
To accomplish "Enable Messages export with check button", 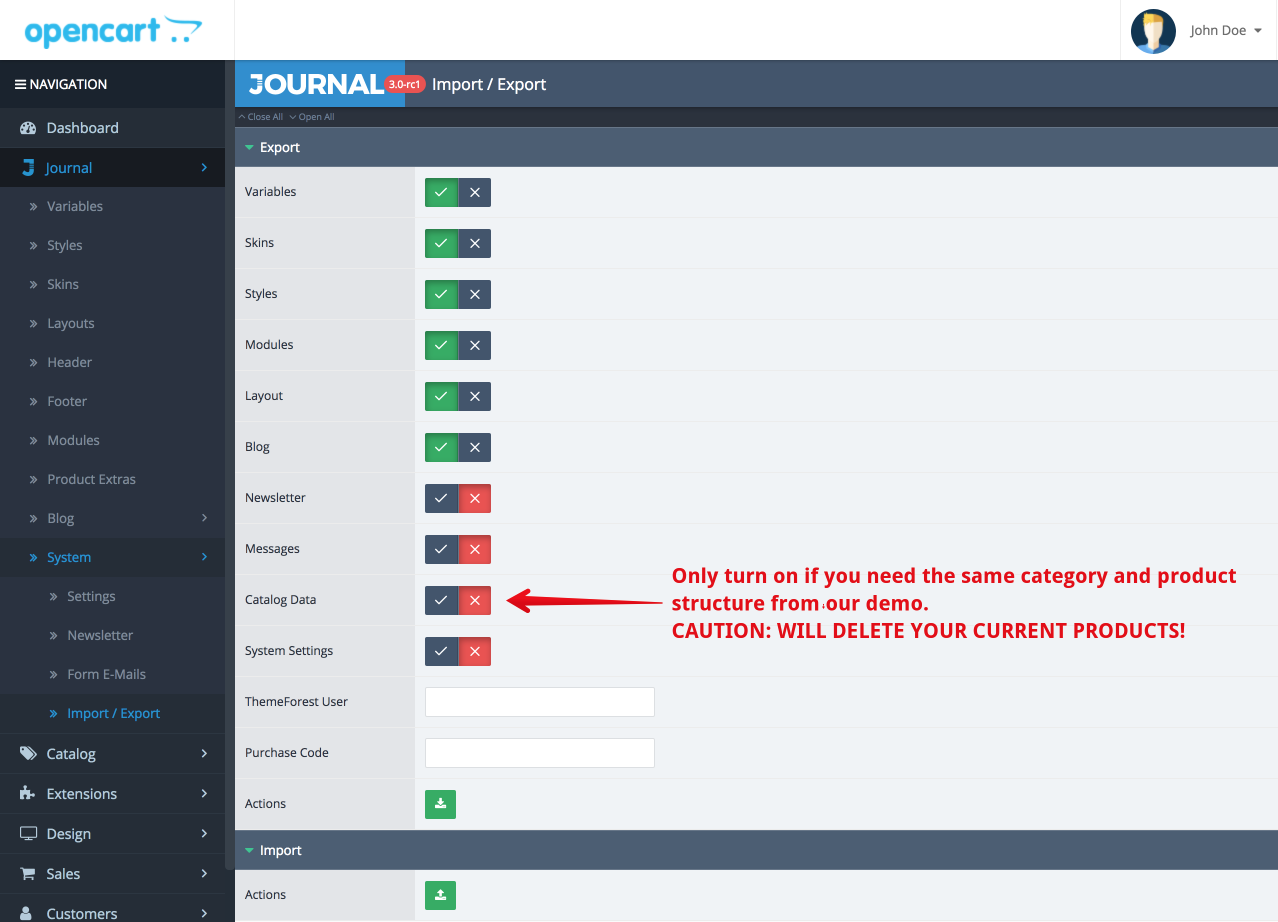I will coord(441,549).
